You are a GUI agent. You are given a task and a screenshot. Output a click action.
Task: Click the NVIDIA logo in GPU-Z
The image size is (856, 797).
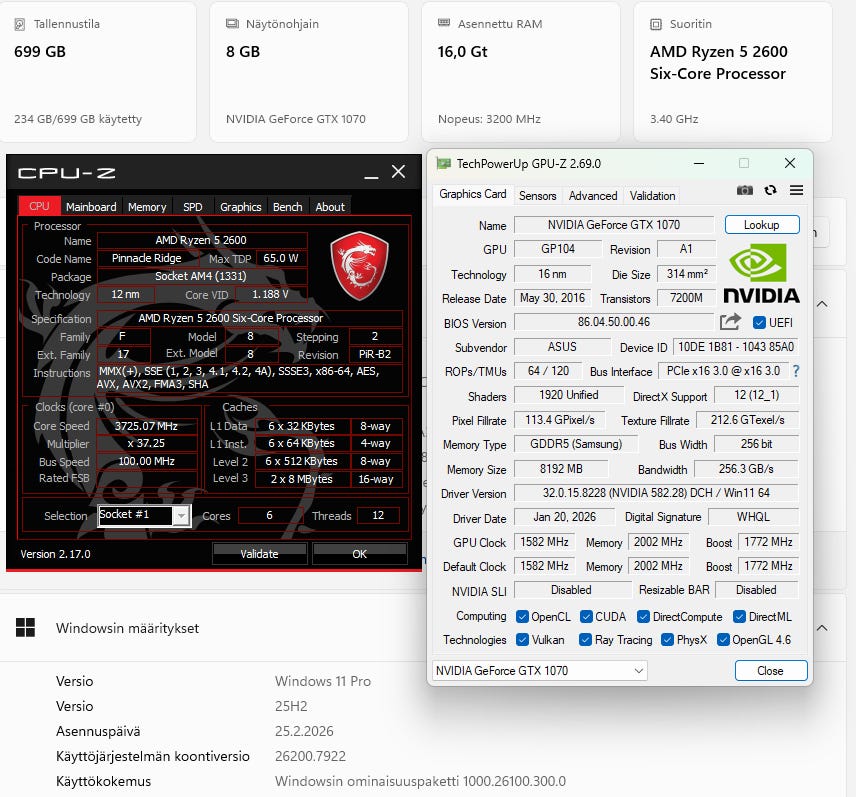(761, 273)
